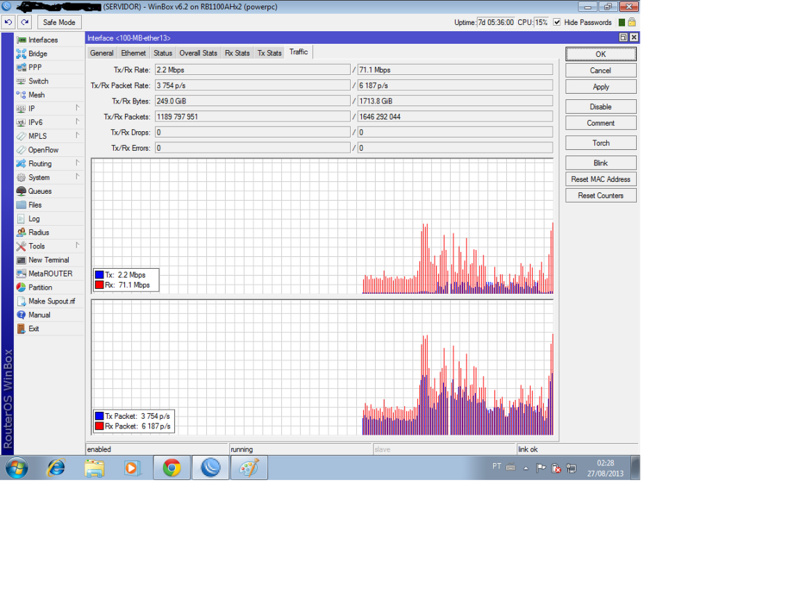This screenshot has height=600, width=800.
Task: Open the Files folder icon
Action: 21,205
